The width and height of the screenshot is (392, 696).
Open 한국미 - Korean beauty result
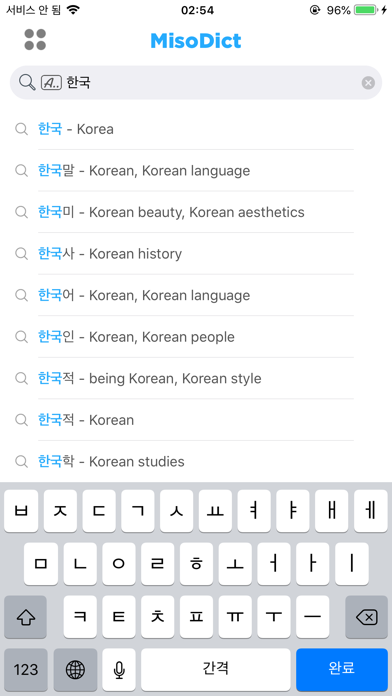tap(196, 212)
